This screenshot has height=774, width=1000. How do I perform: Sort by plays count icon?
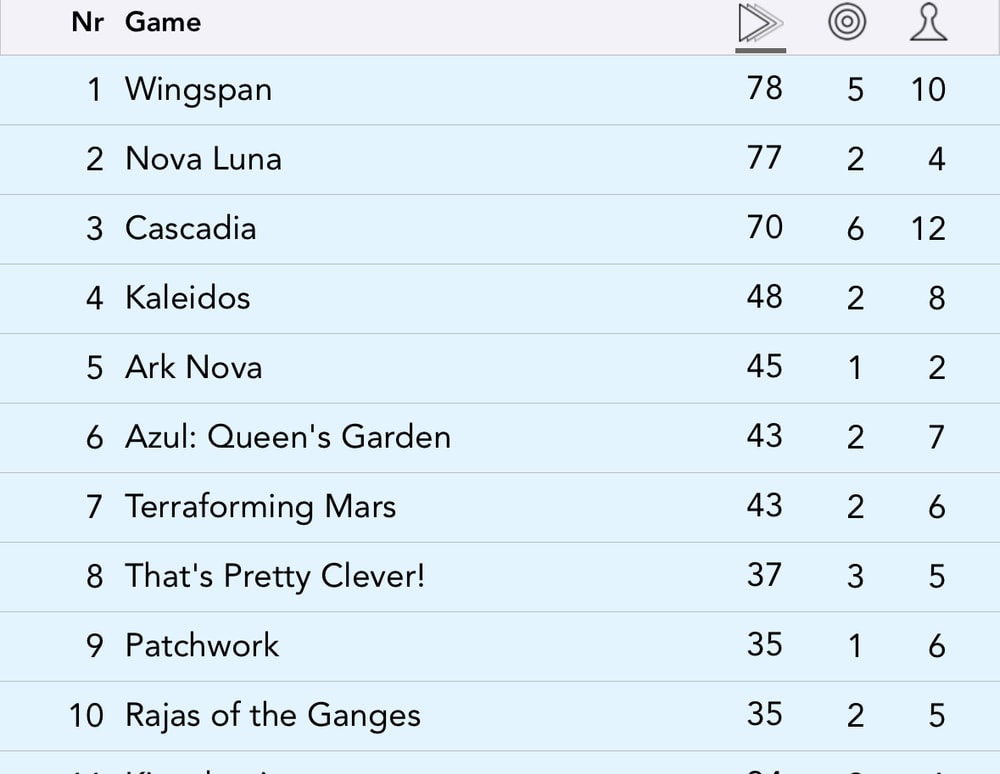(760, 24)
